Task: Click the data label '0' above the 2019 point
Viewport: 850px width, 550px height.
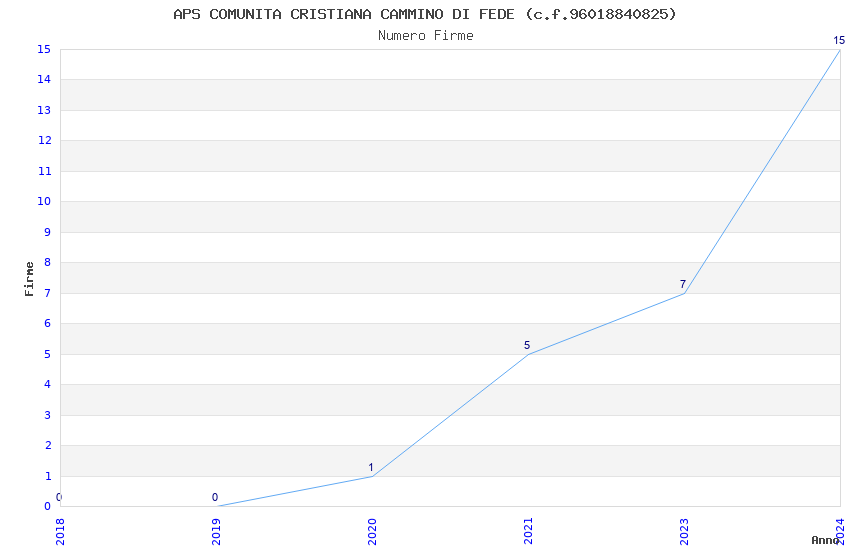Action: point(215,497)
